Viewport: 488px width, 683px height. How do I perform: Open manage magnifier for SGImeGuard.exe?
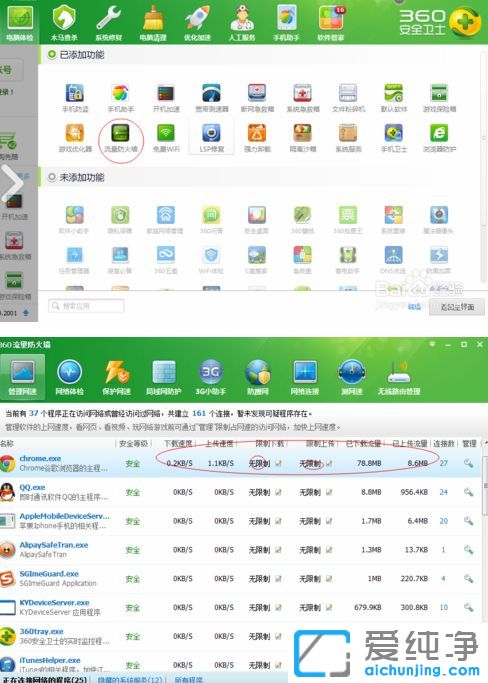click(468, 578)
